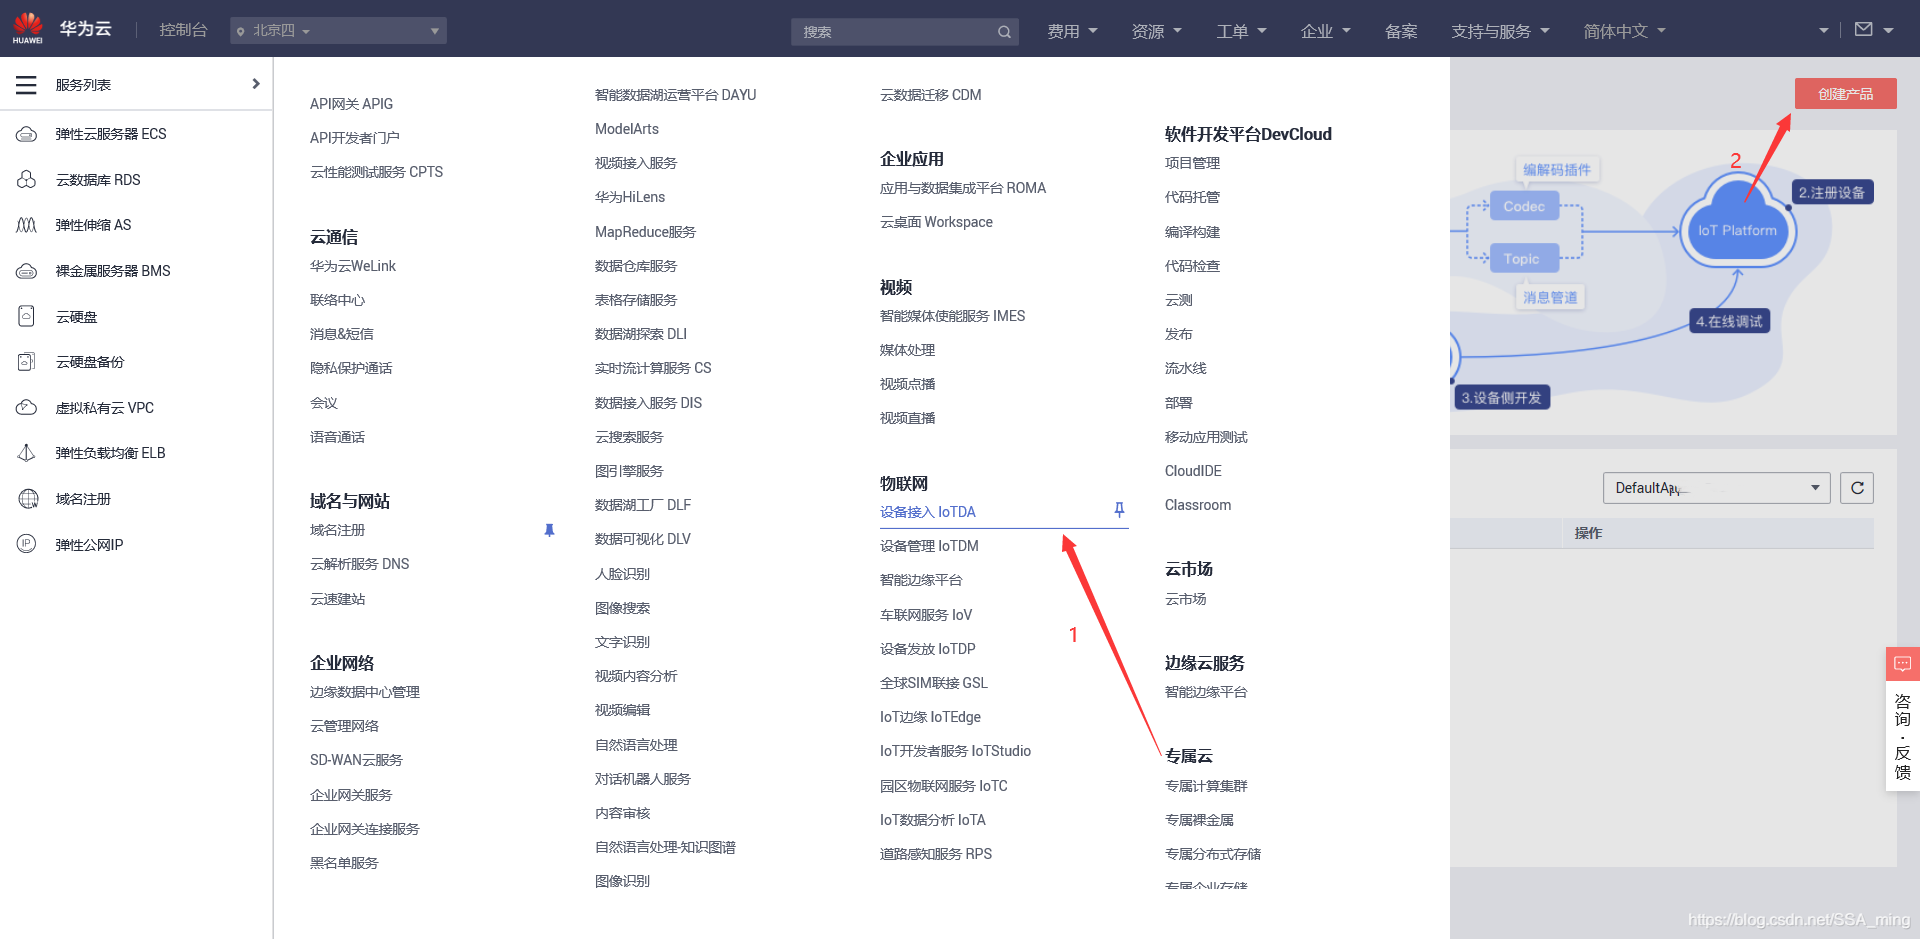Click the 创建产品 button
The width and height of the screenshot is (1920, 939).
1845,94
